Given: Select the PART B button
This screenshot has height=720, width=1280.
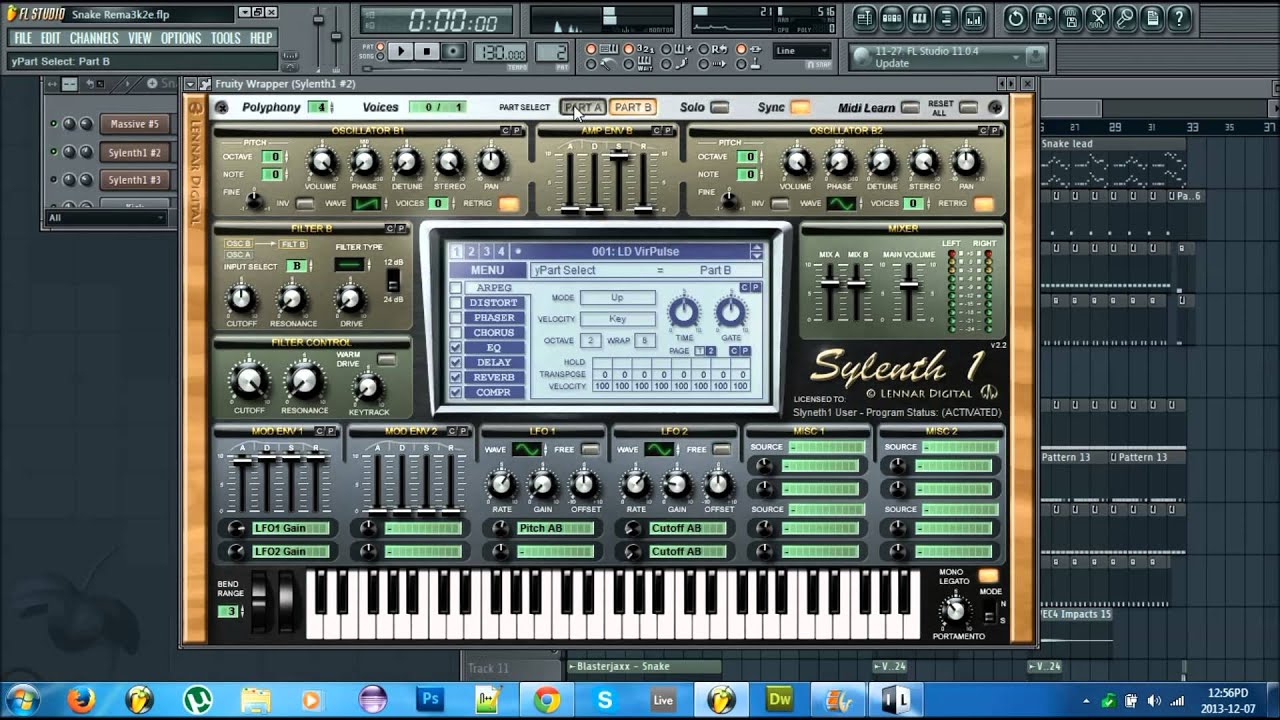Looking at the screenshot, I should click(633, 107).
